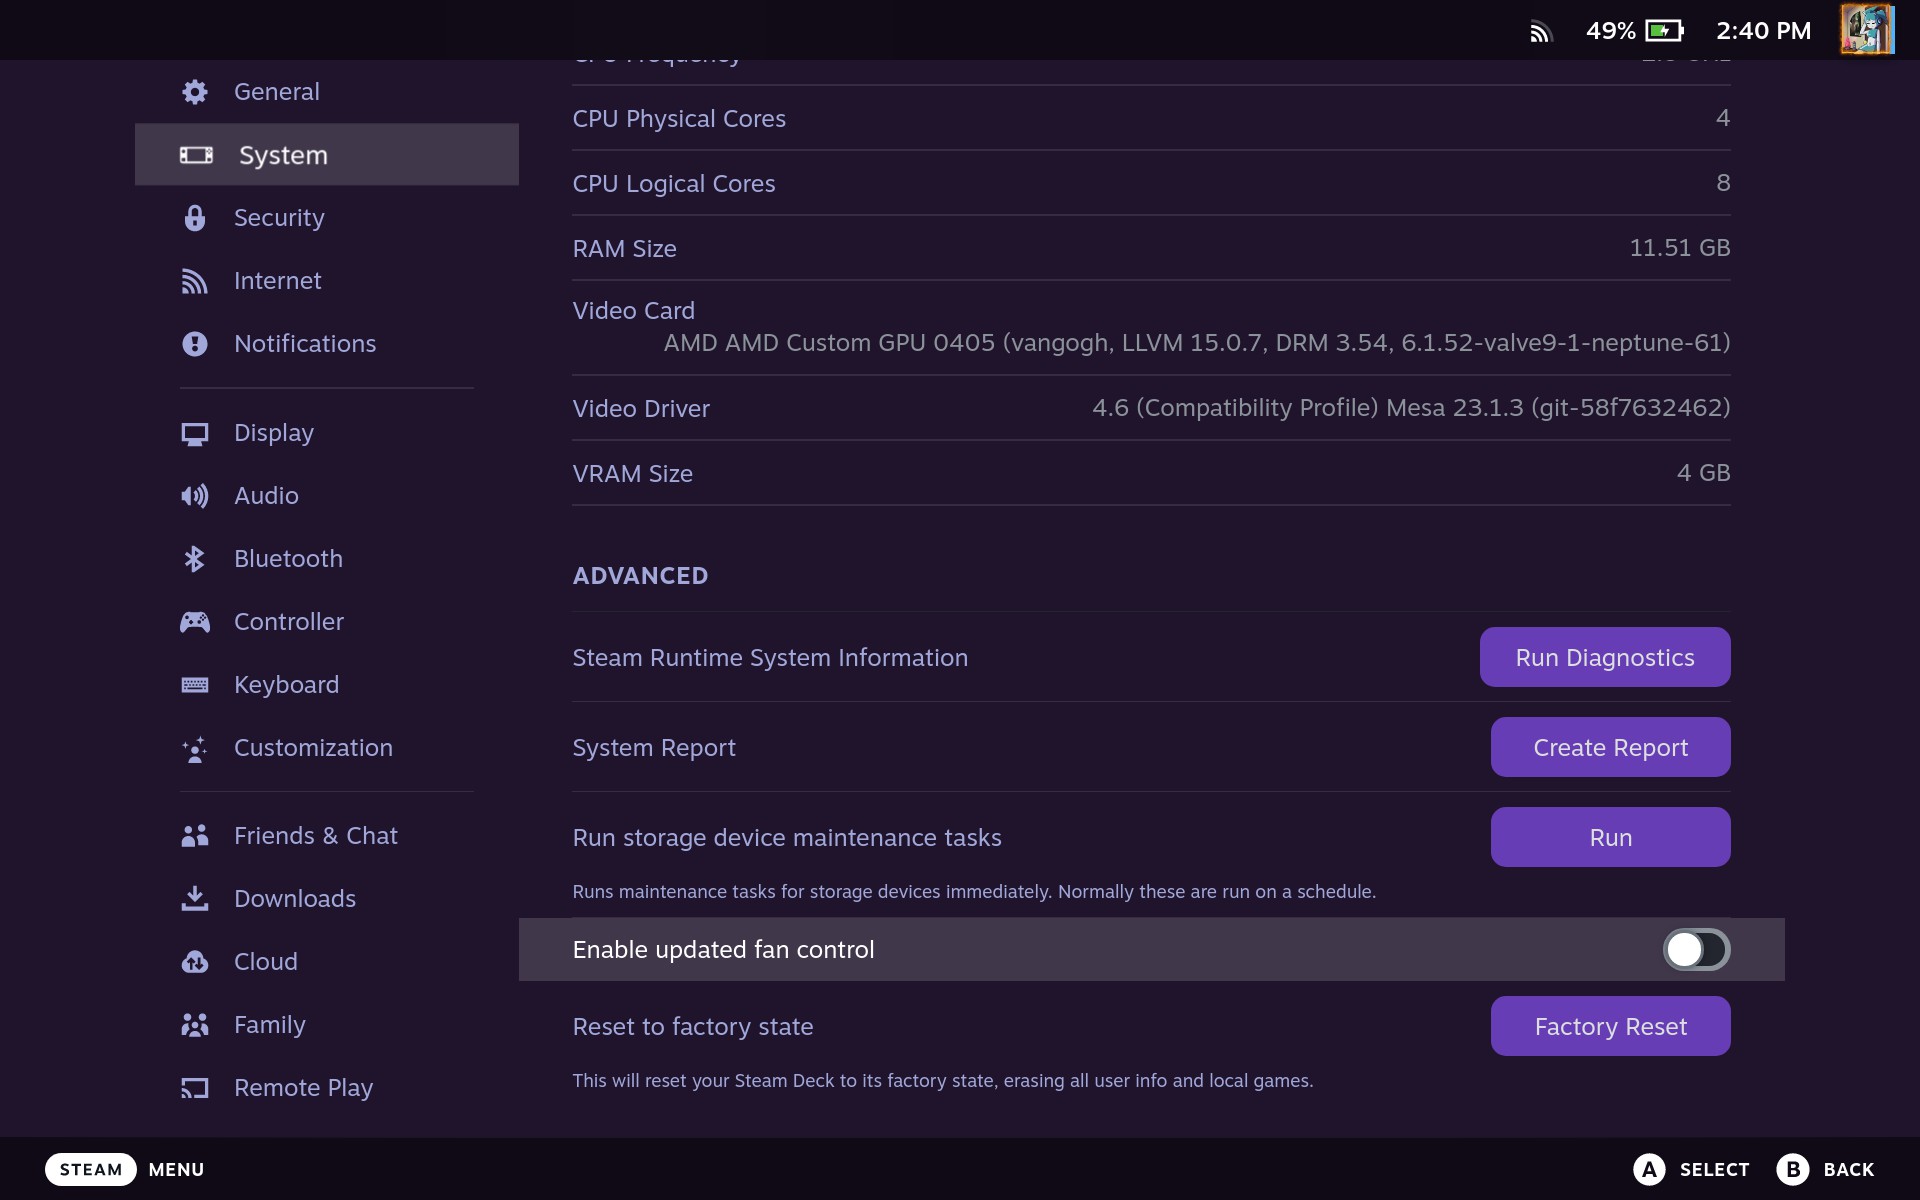The image size is (1920, 1200).
Task: Click the Audio speaker icon
Action: pyautogui.click(x=195, y=496)
